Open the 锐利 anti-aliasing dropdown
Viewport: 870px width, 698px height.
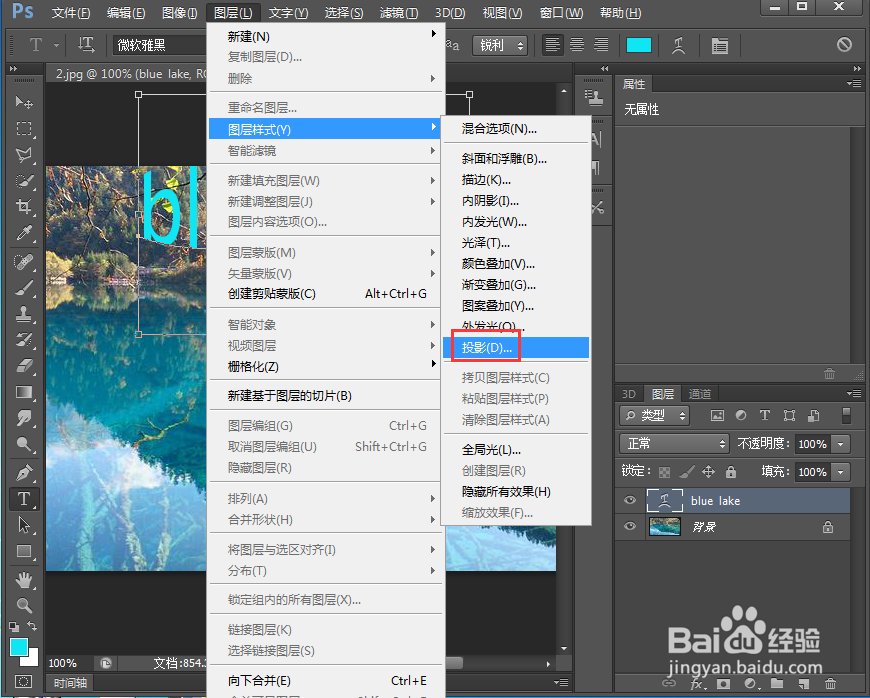click(500, 45)
